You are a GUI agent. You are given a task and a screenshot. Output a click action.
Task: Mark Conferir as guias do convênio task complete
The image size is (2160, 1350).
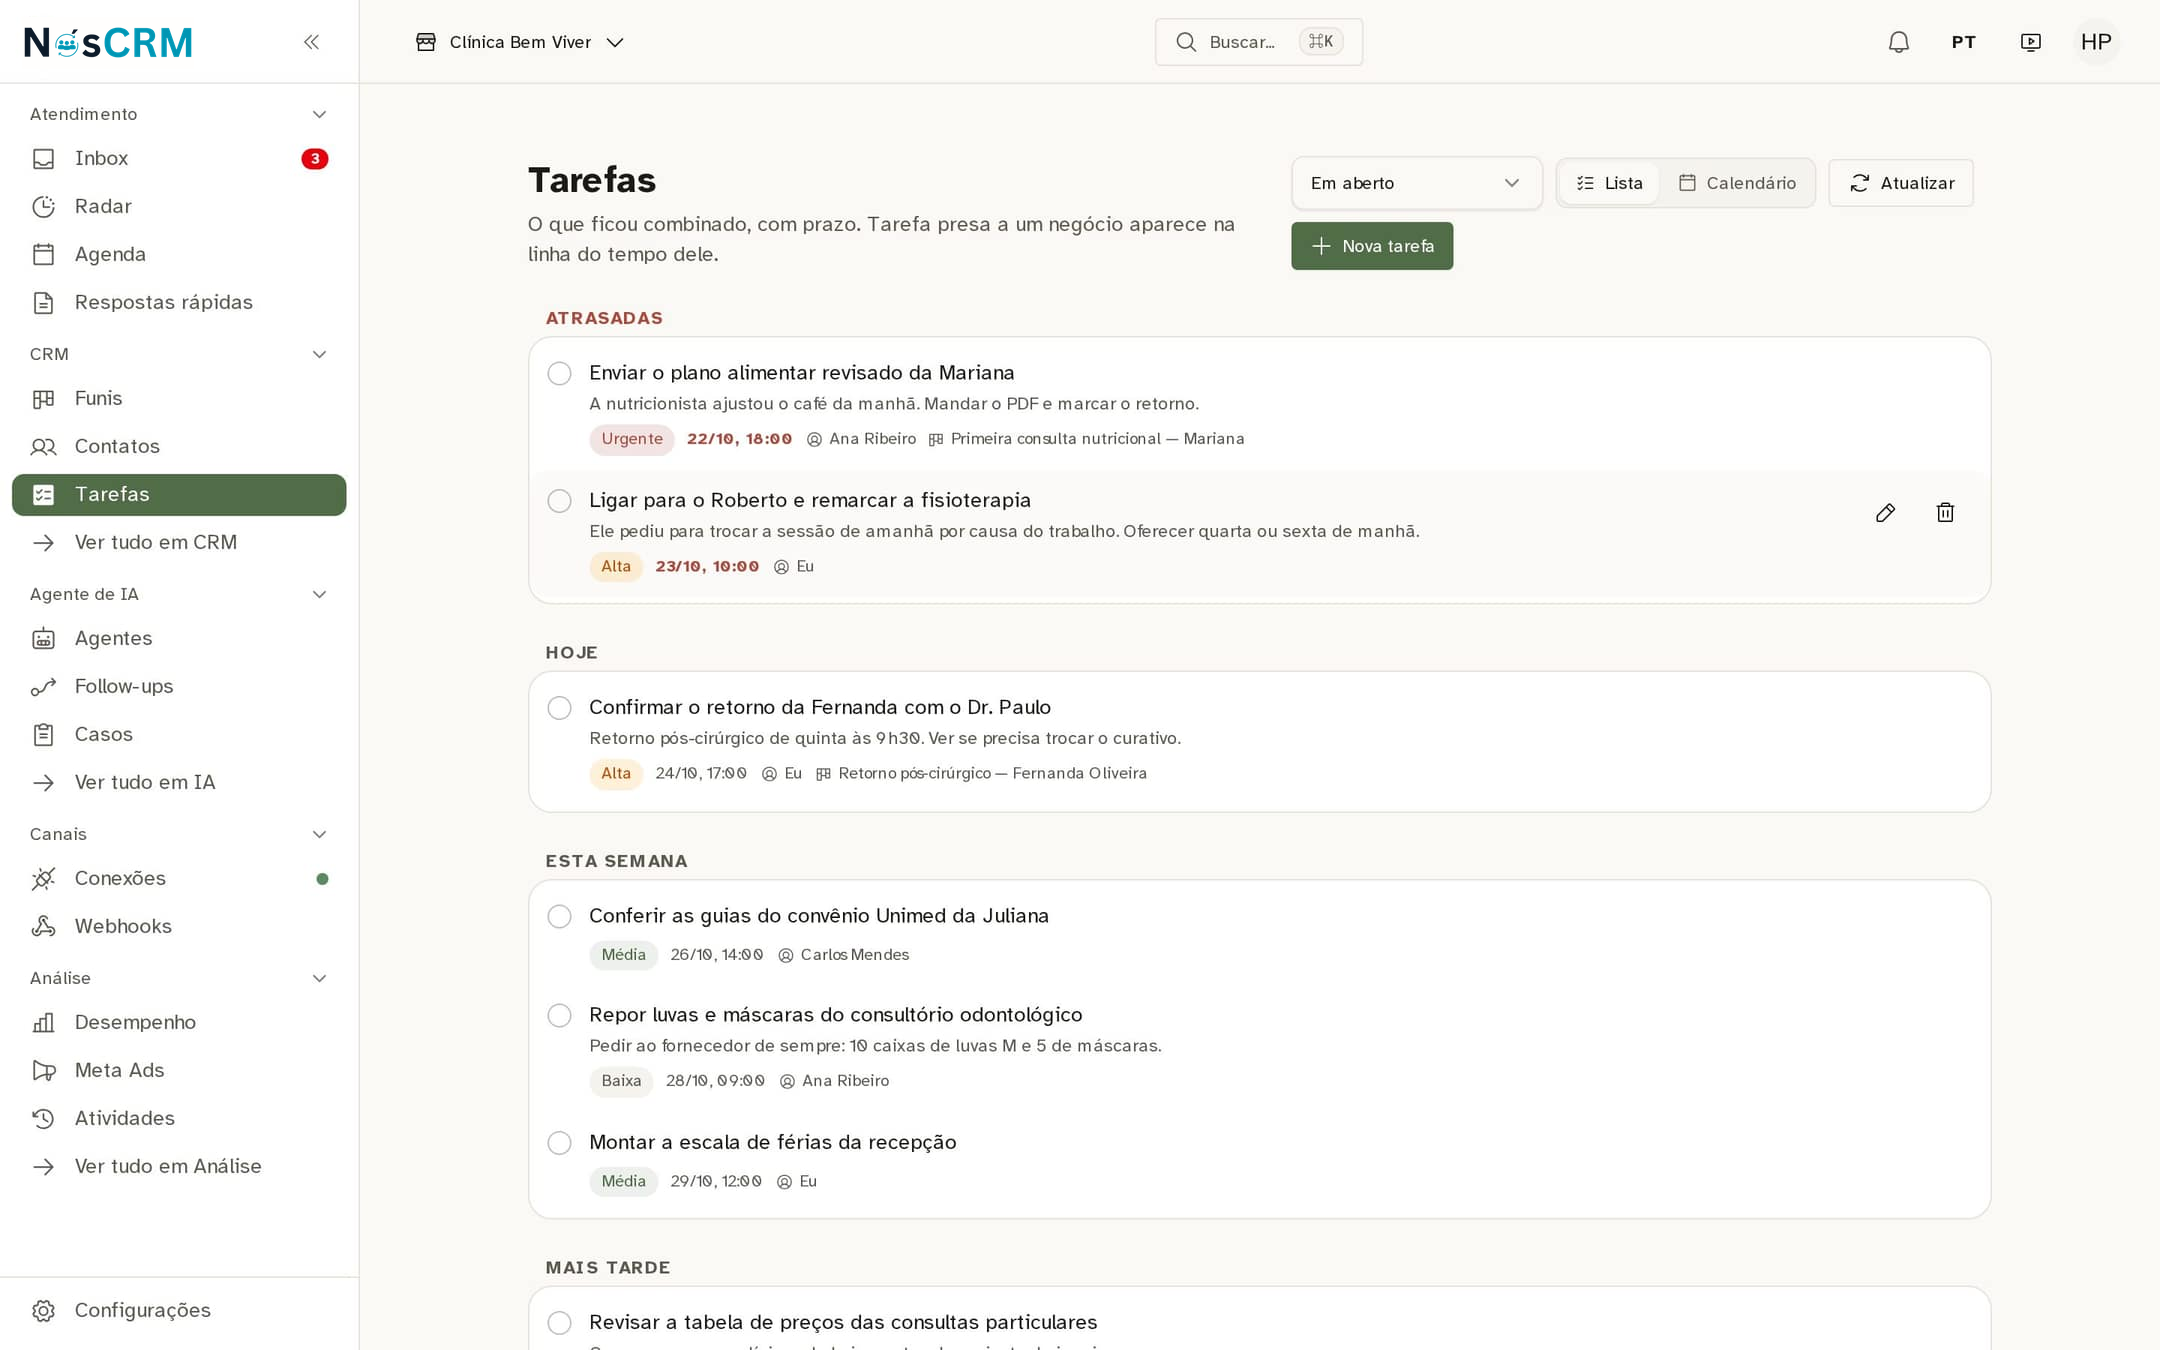click(559, 917)
